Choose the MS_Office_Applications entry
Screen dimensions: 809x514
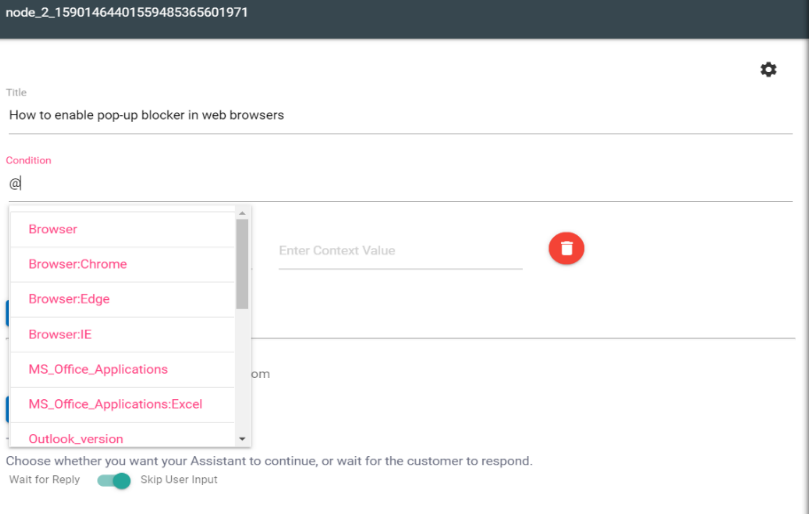tap(98, 369)
